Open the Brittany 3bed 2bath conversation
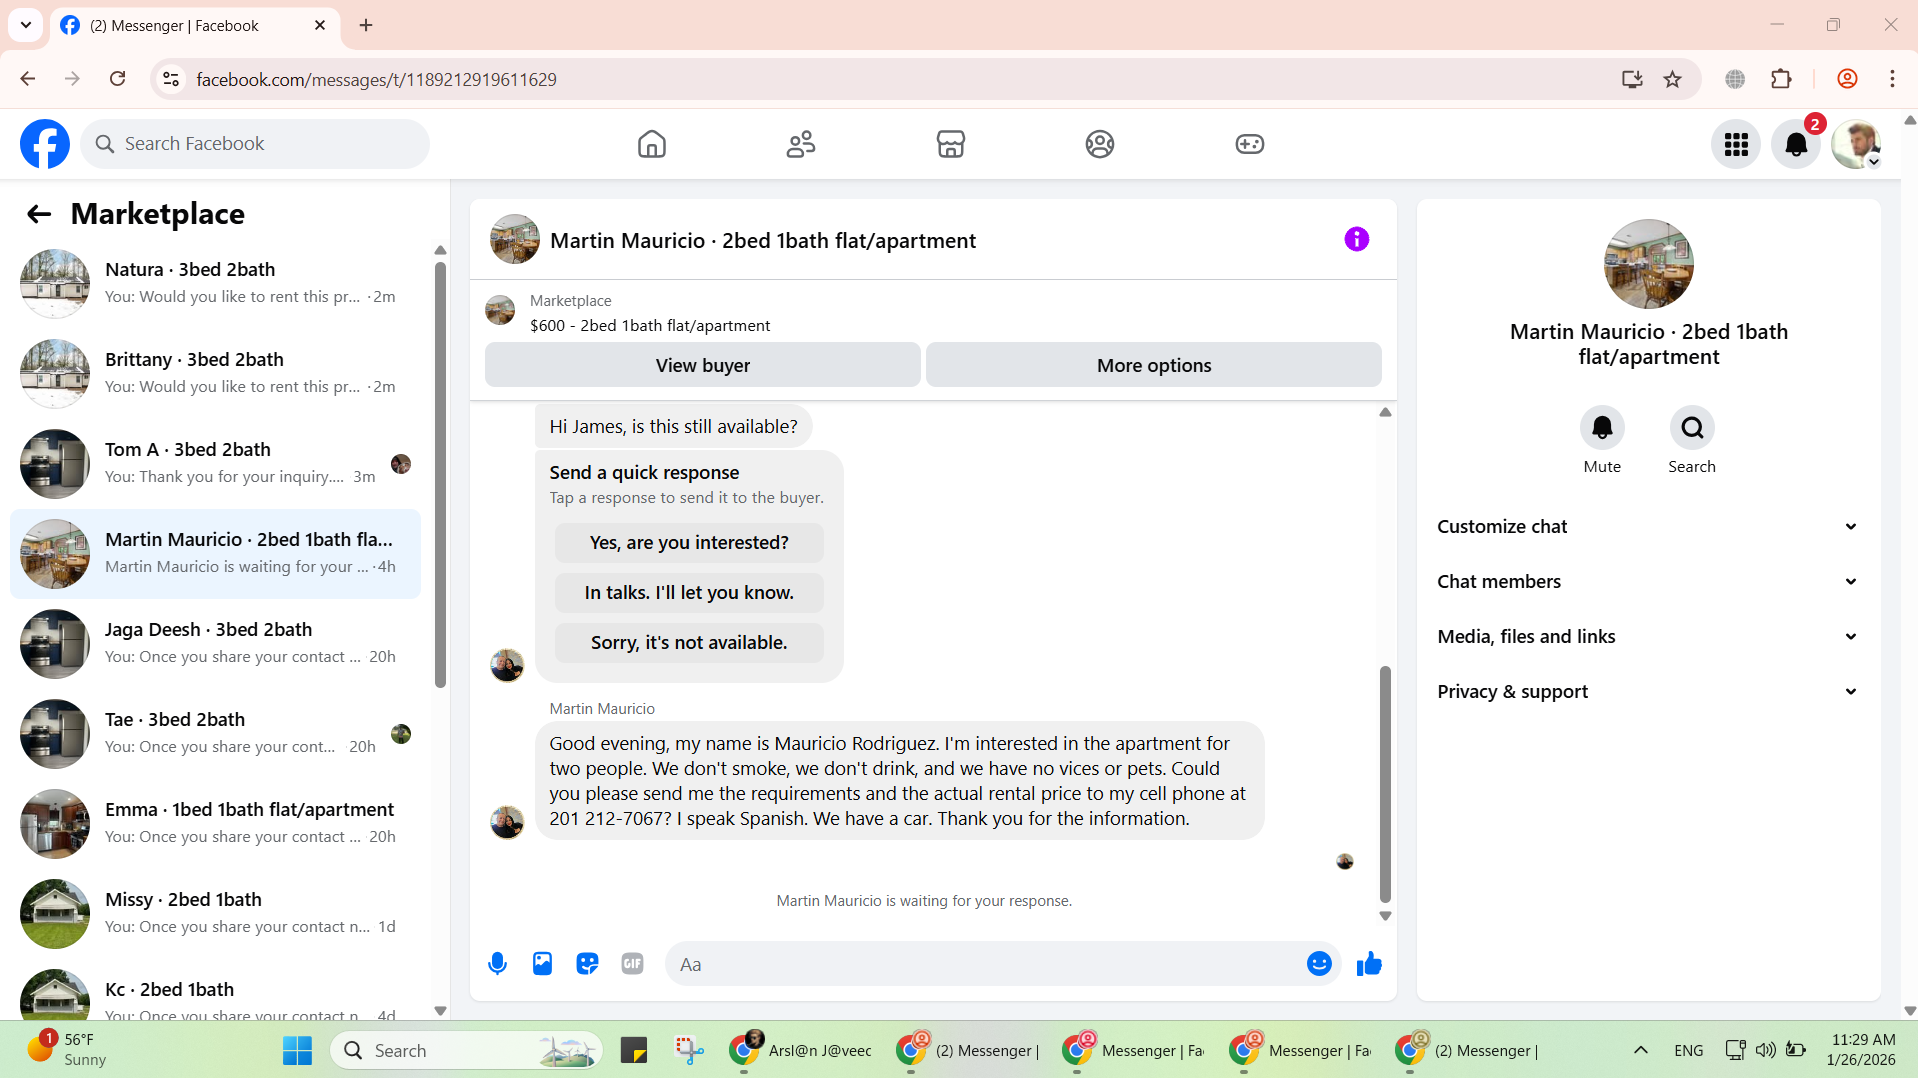This screenshot has height=1078, width=1918. point(215,374)
